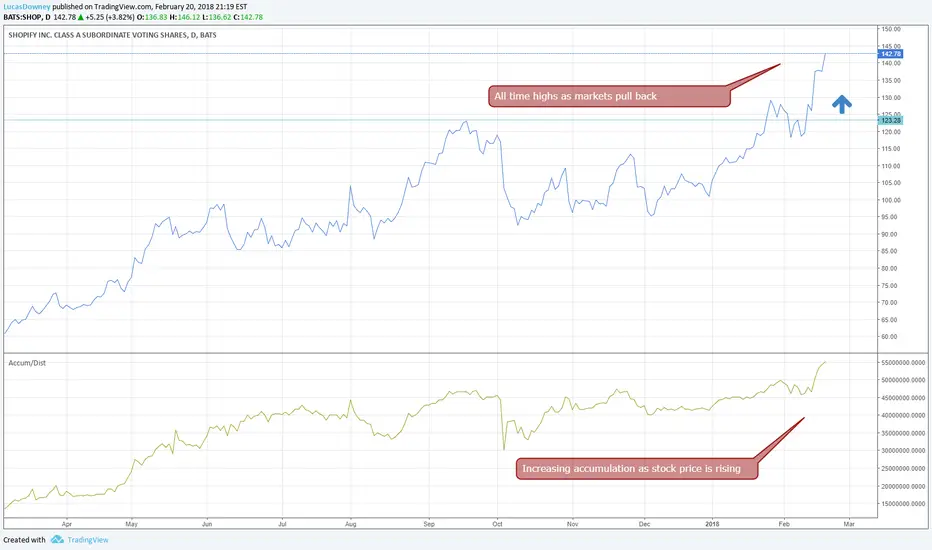Click the May label on the time axis
Screen dimensions: 932x550
pyautogui.click(x=131, y=524)
